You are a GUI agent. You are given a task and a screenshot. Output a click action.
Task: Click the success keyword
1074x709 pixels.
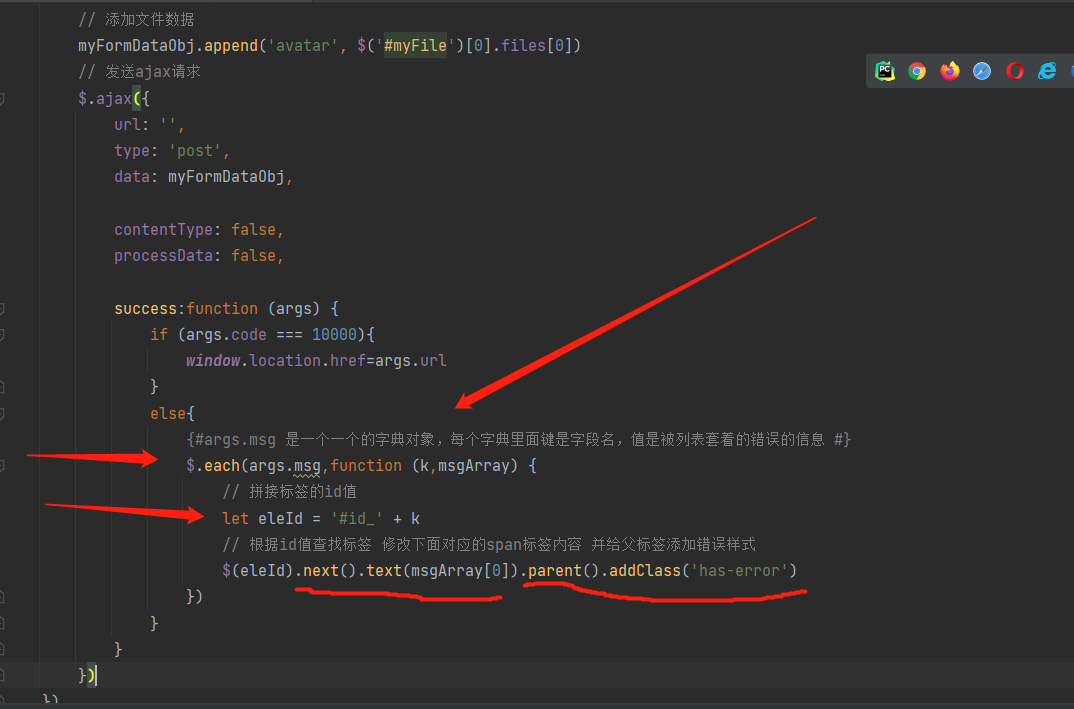145,308
